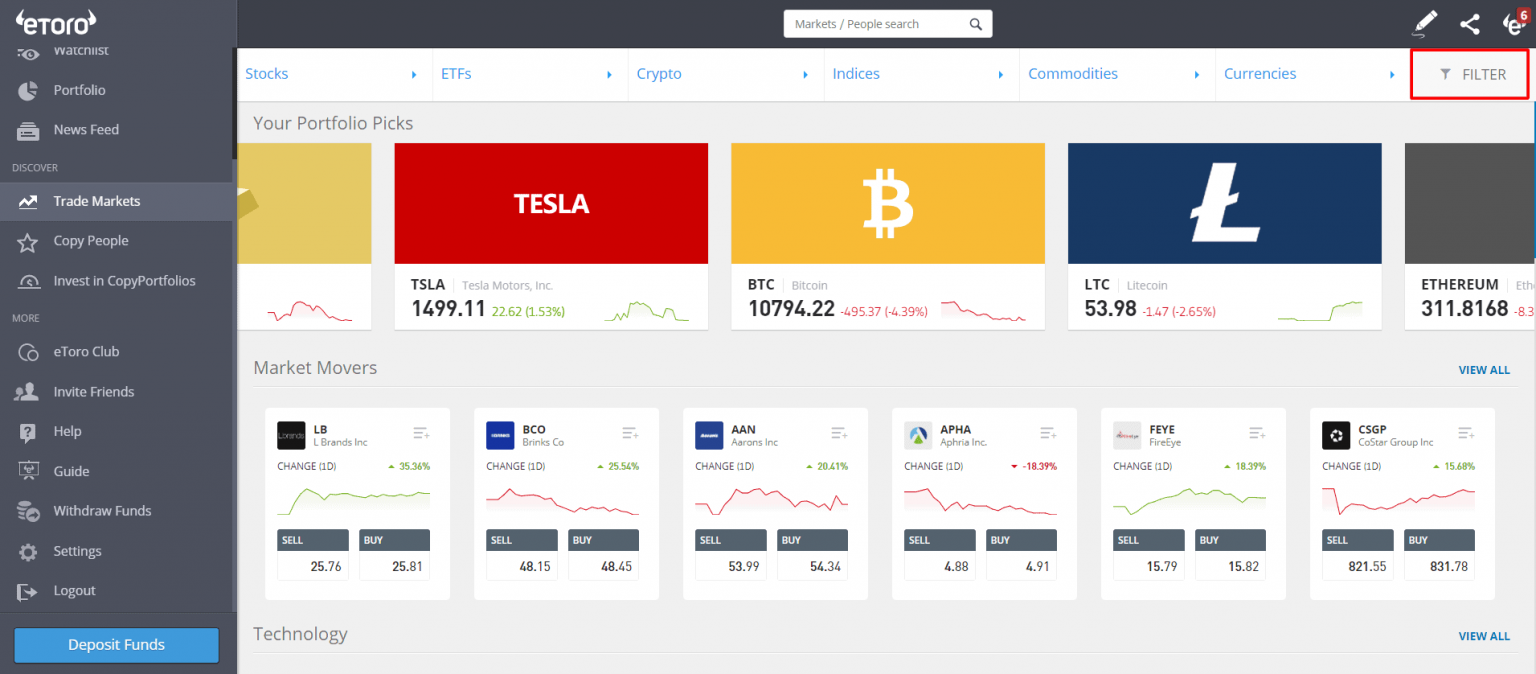Add CoStar Group to watchlist using its card icon
Viewport: 1536px width, 674px height.
point(1466,432)
